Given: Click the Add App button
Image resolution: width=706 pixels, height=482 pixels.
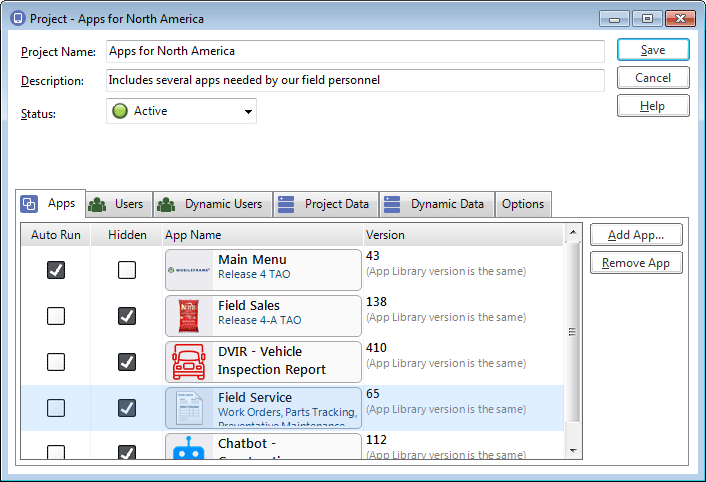Looking at the screenshot, I should coord(636,235).
